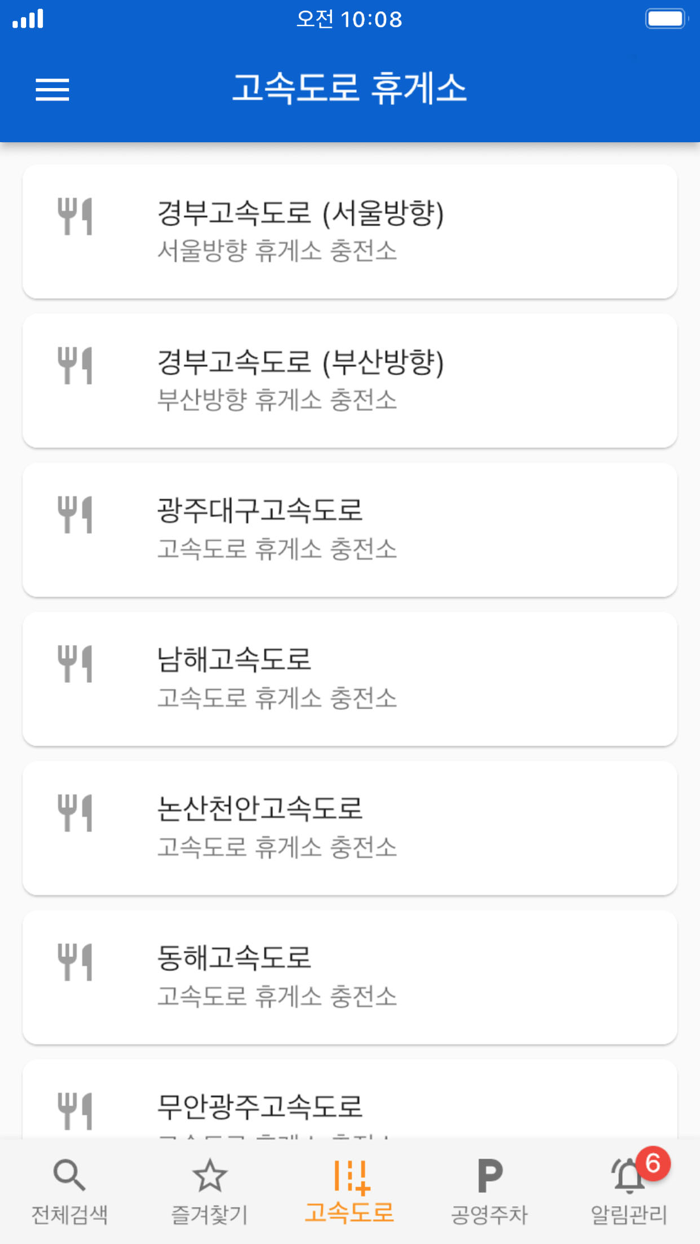Open the 알림관리 notification bell icon
This screenshot has width=700, height=1244.
point(626,1178)
